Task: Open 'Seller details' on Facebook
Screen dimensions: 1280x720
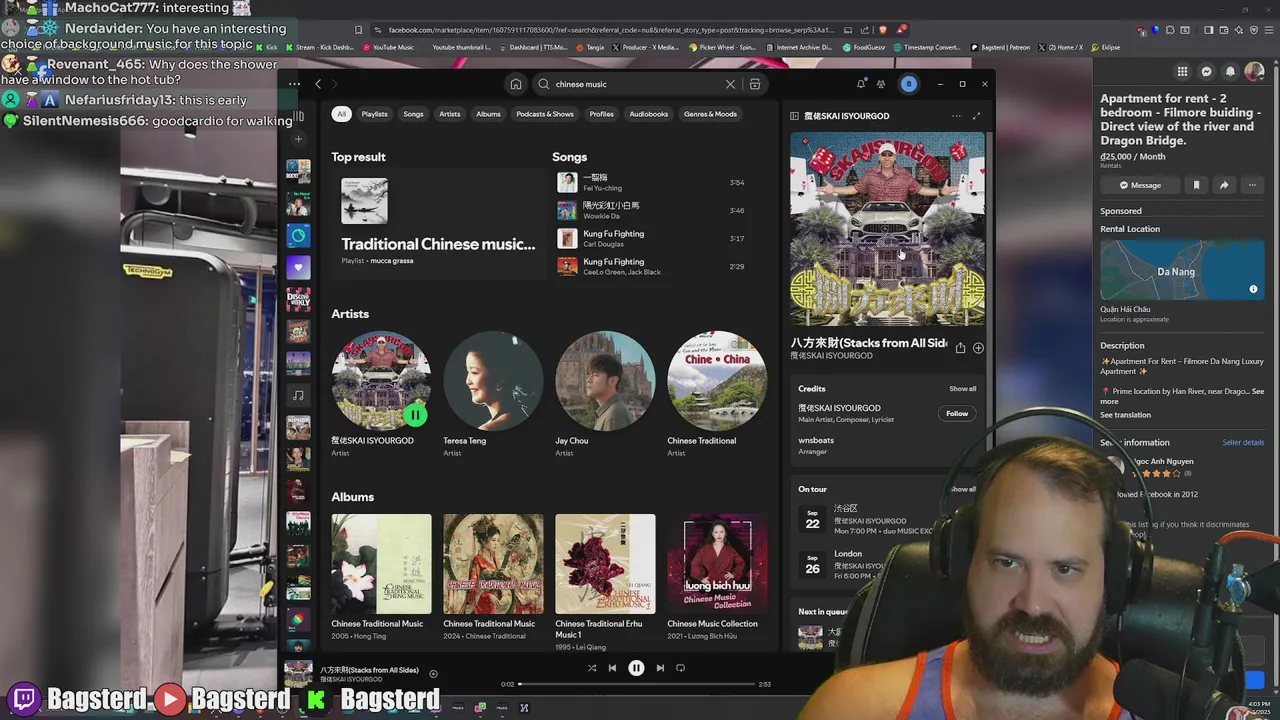Action: coord(1243,442)
